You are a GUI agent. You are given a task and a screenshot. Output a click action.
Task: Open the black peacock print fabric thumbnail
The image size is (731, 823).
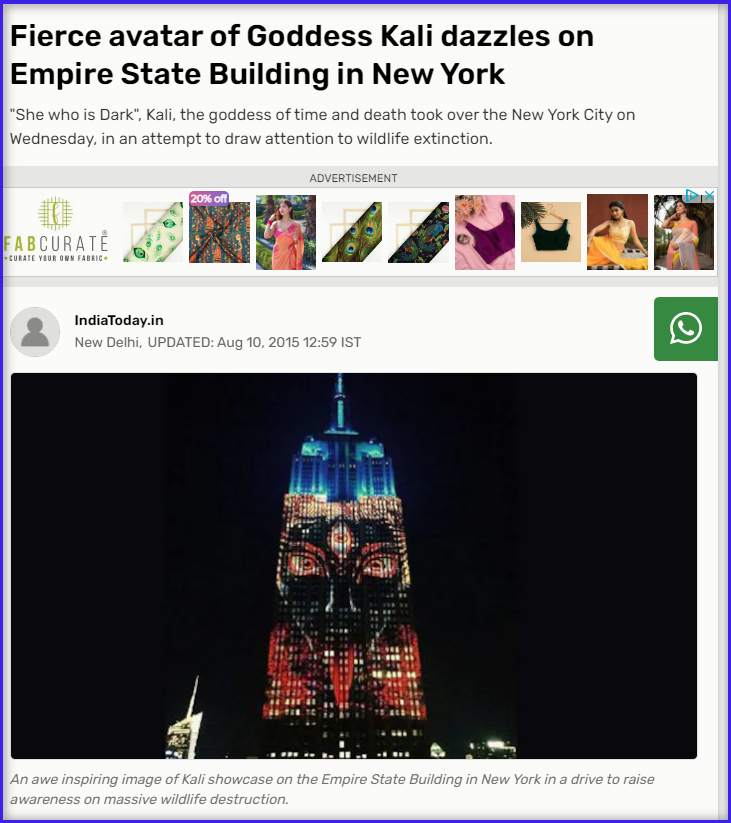pos(419,232)
